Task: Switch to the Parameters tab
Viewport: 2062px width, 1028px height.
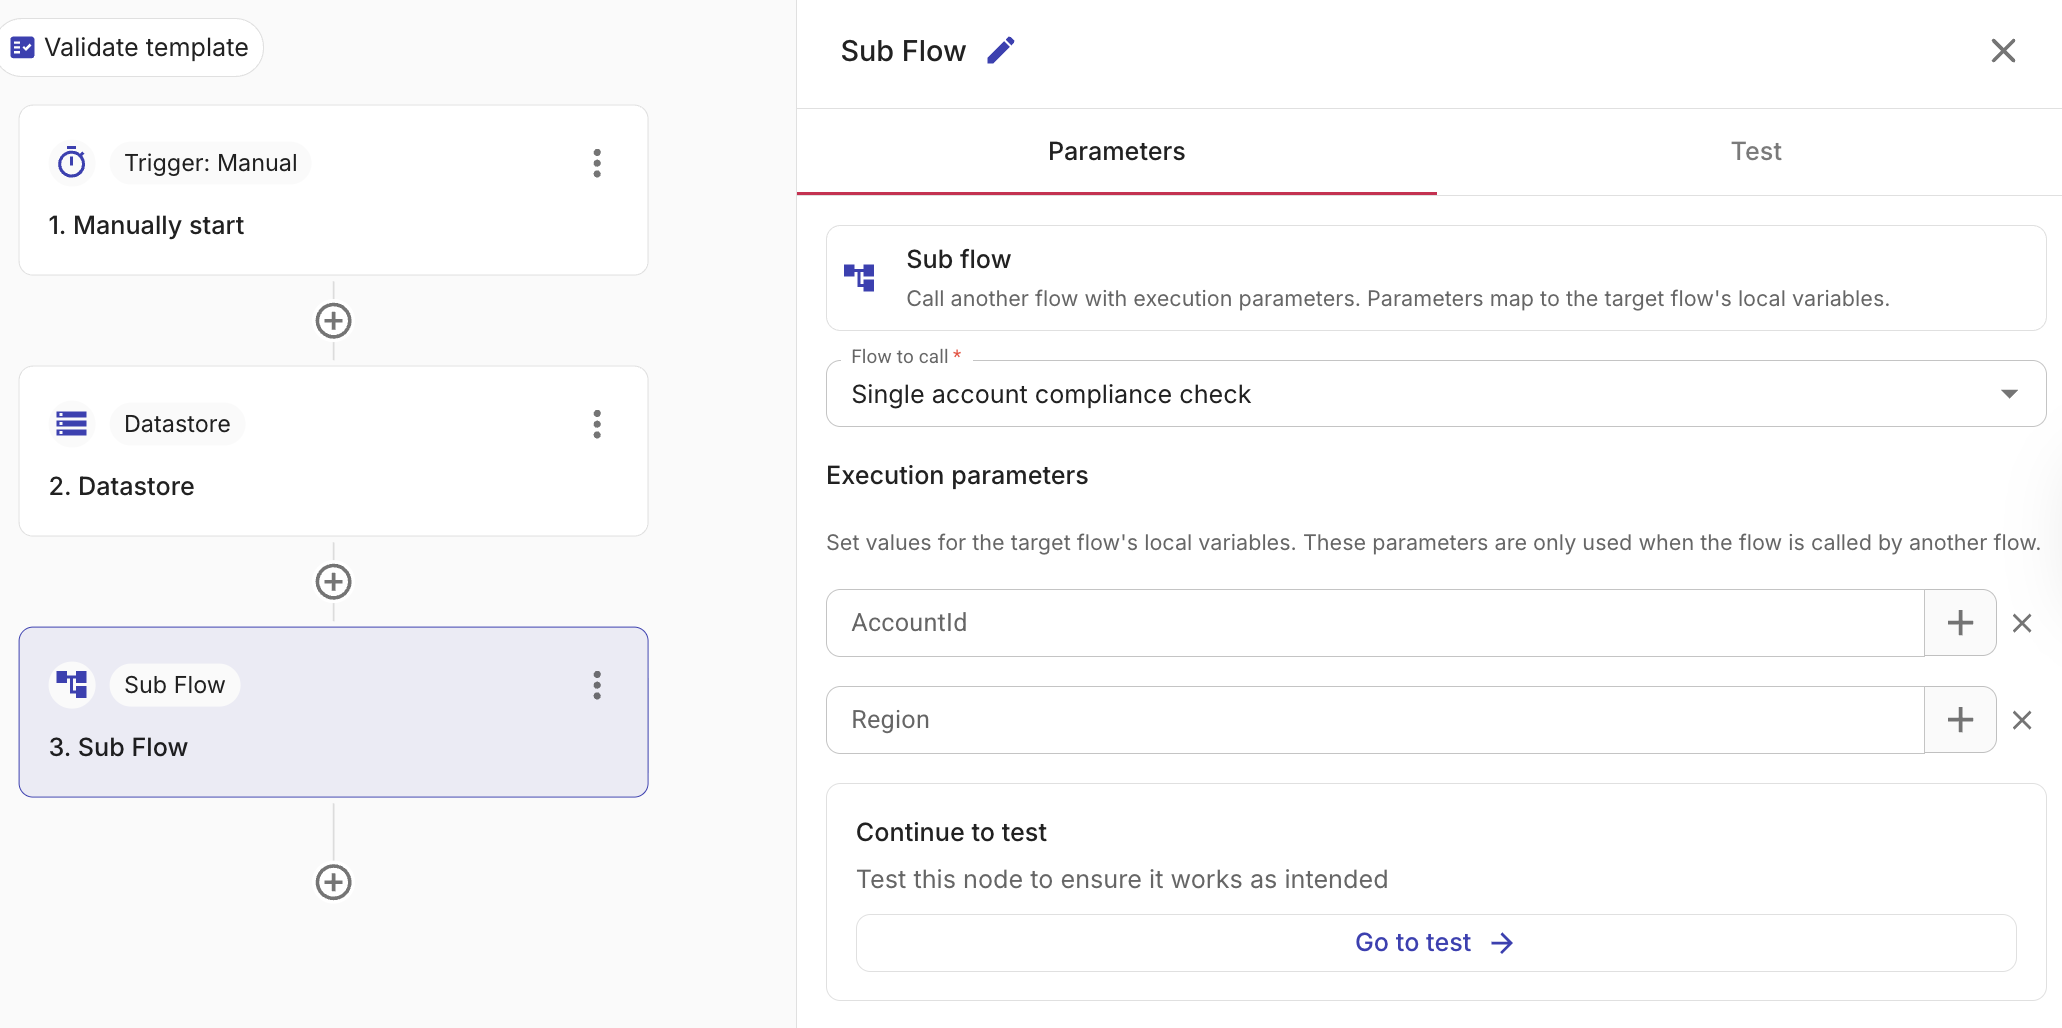Action: (x=1116, y=151)
